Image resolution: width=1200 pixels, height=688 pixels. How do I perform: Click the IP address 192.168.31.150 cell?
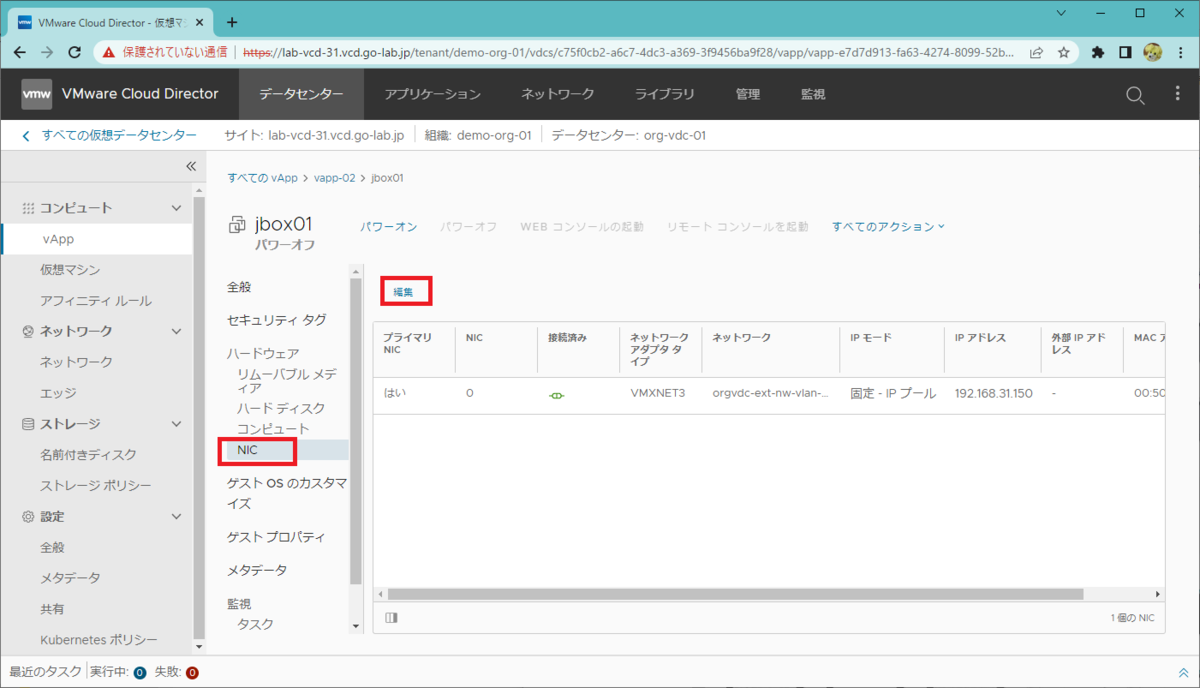(993, 394)
